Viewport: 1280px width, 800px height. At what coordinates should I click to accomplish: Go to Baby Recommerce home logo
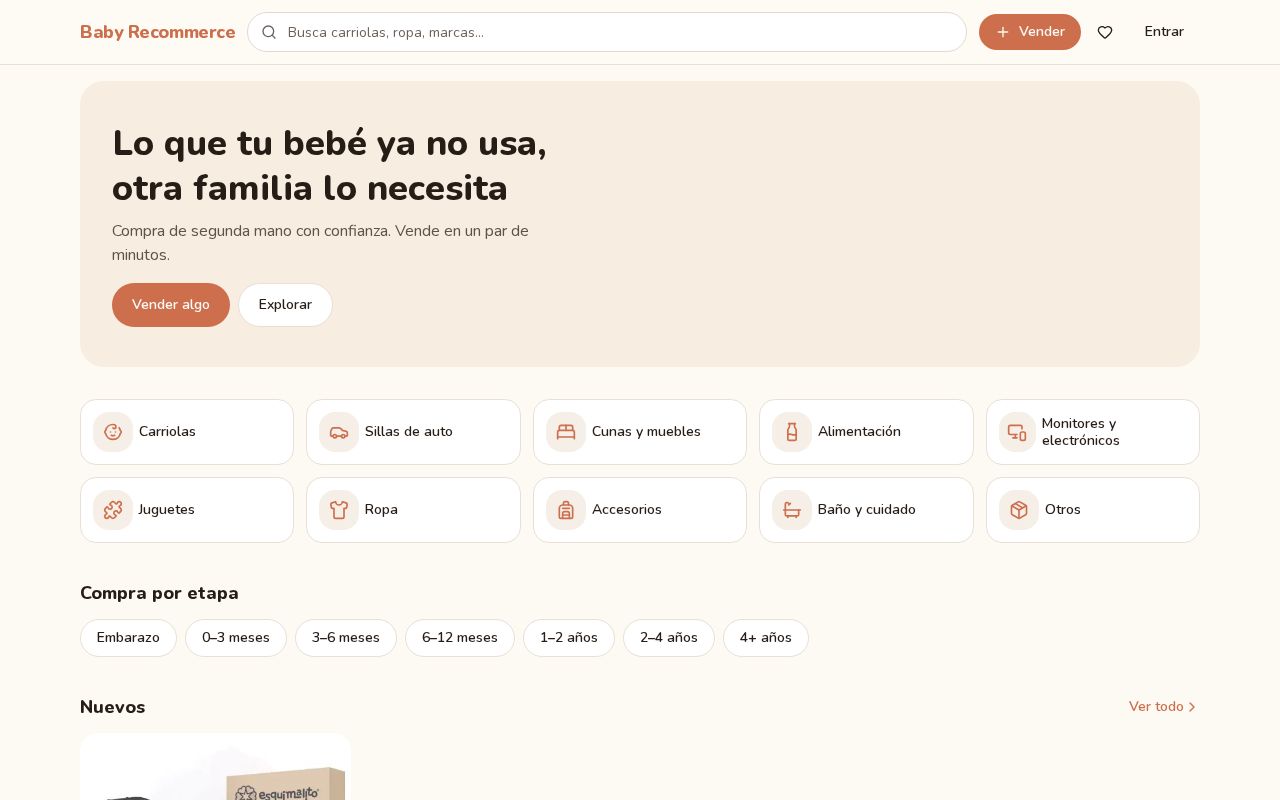[x=158, y=32]
